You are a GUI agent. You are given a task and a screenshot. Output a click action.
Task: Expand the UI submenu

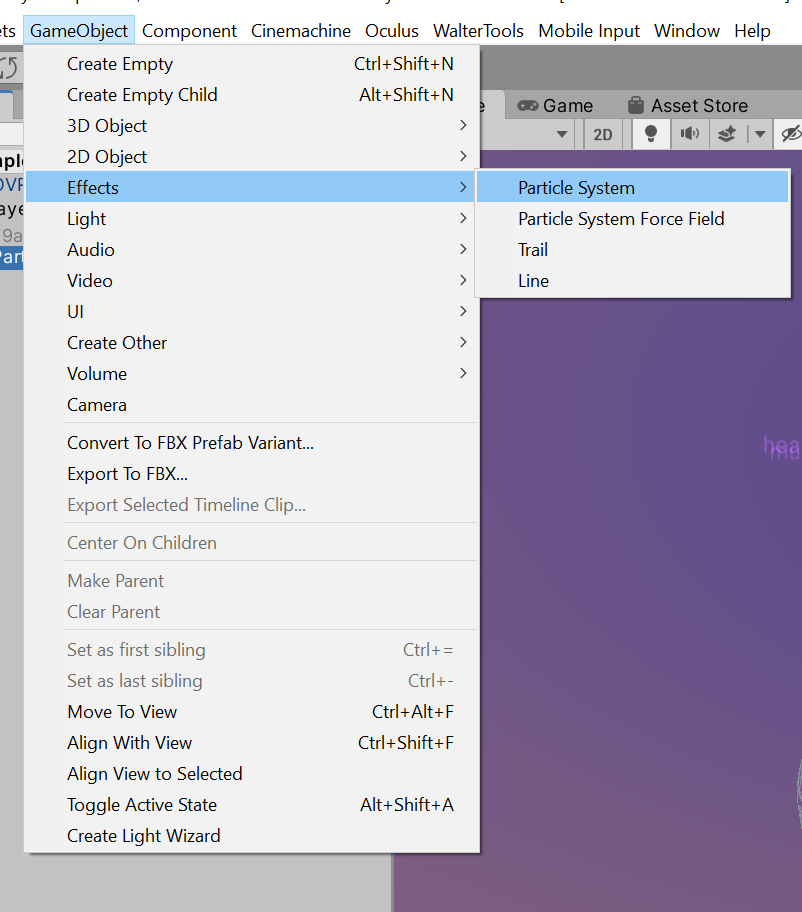[x=252, y=312]
